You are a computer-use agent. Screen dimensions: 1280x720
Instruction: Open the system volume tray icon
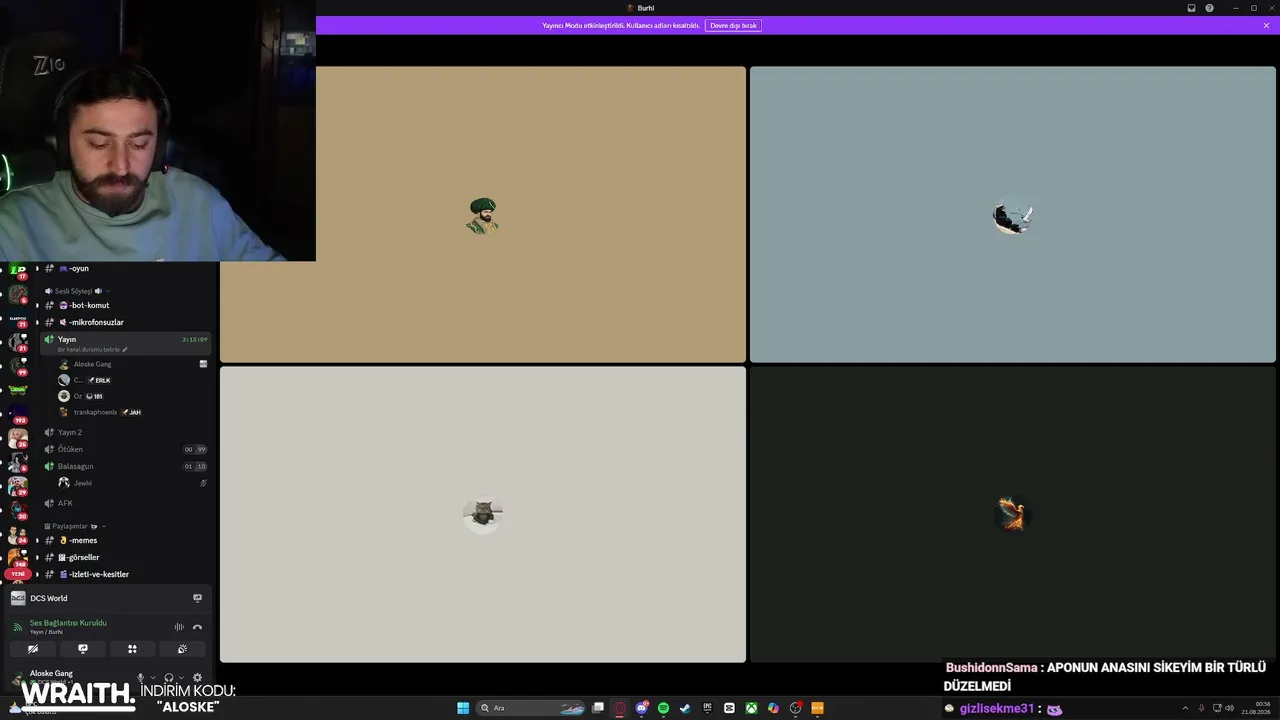tap(1229, 708)
